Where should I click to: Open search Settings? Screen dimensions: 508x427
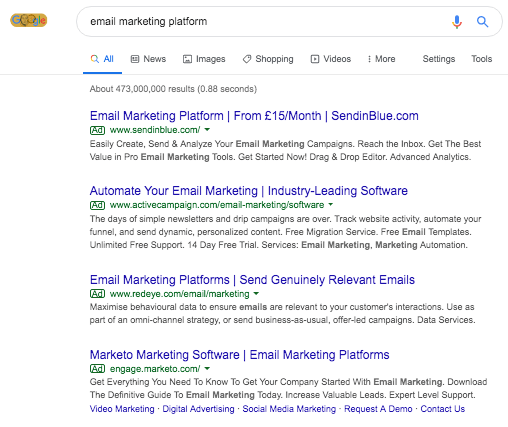click(439, 59)
